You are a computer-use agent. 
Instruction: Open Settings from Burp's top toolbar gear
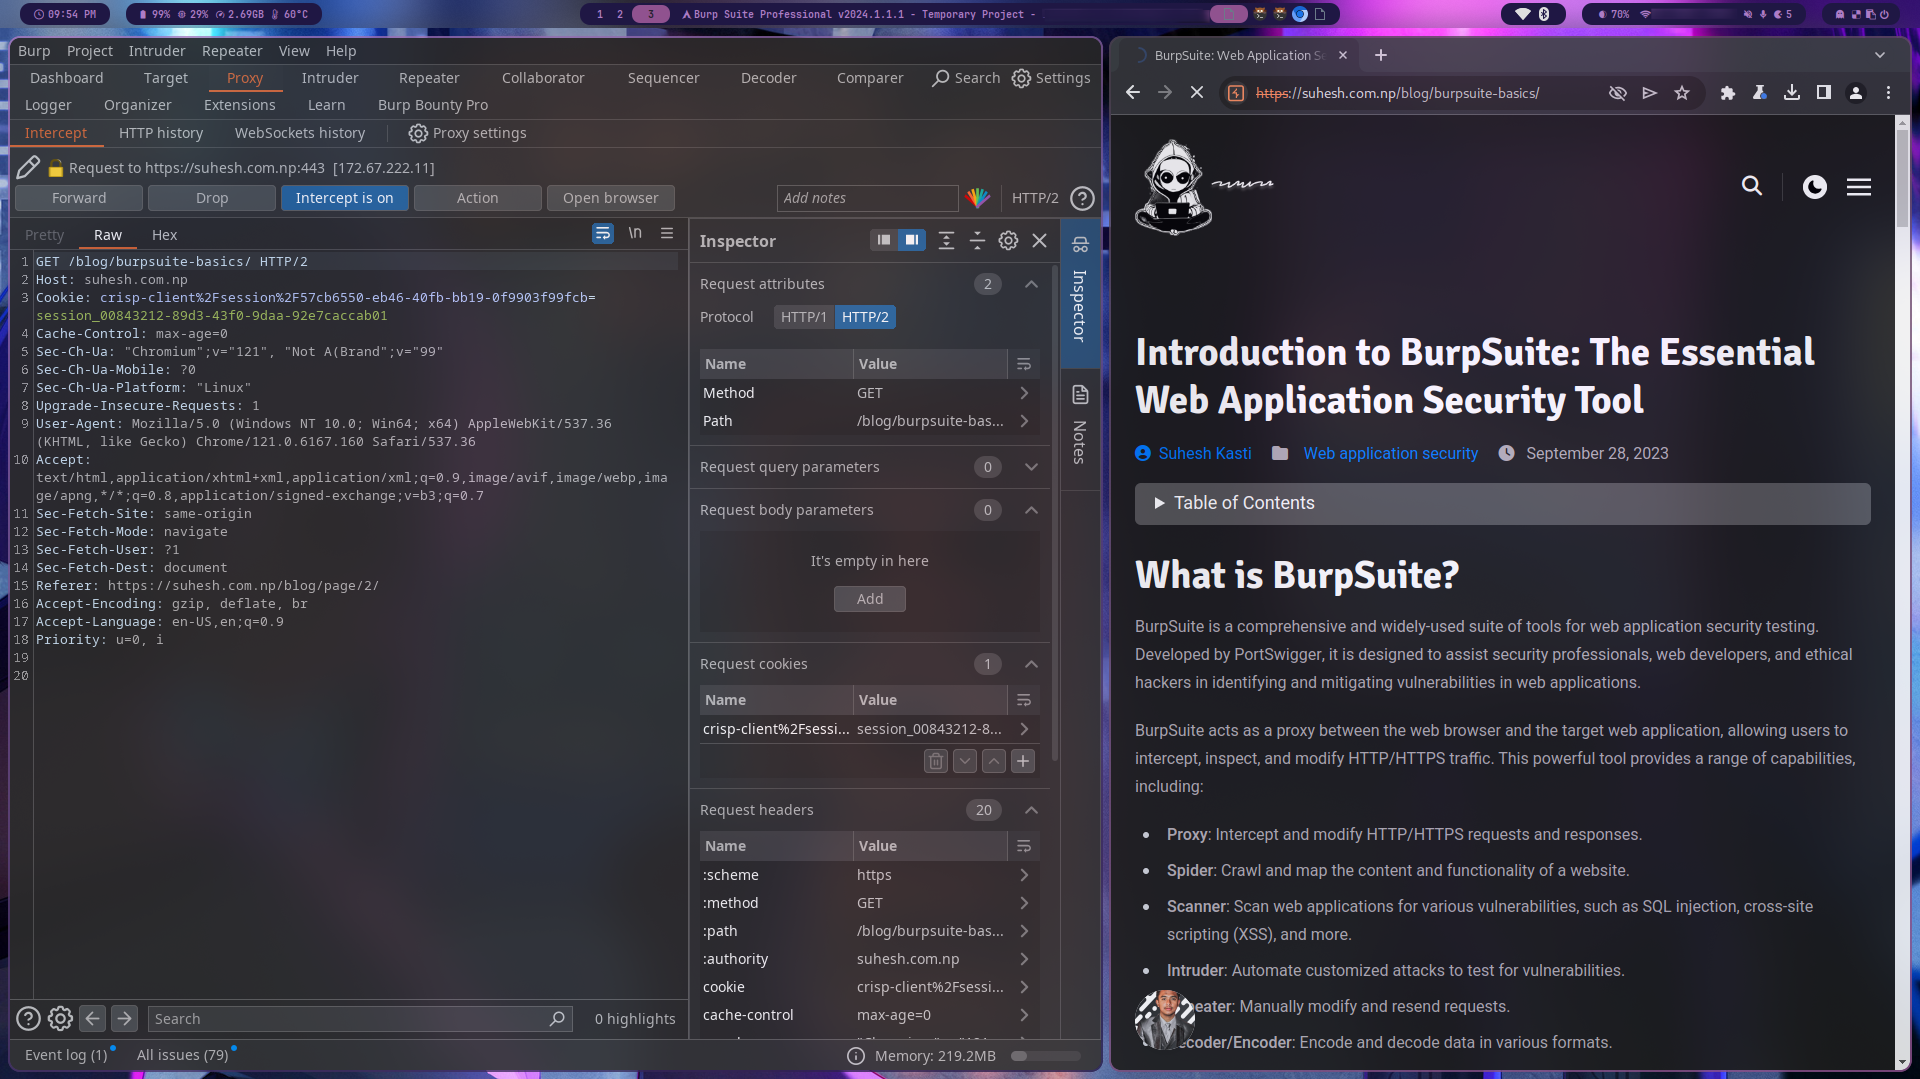coord(1051,78)
